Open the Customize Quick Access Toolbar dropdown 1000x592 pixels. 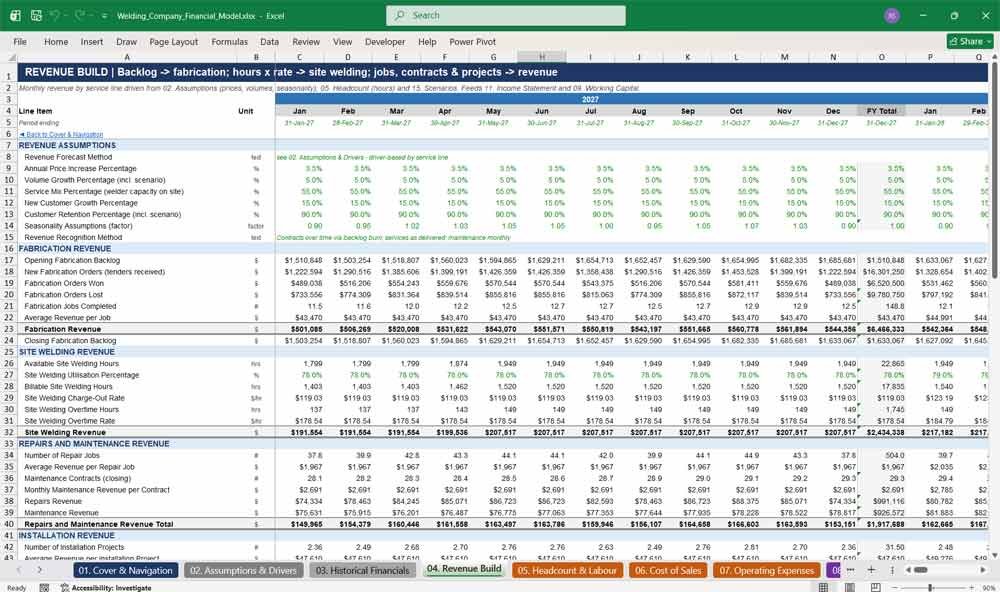tap(104, 16)
